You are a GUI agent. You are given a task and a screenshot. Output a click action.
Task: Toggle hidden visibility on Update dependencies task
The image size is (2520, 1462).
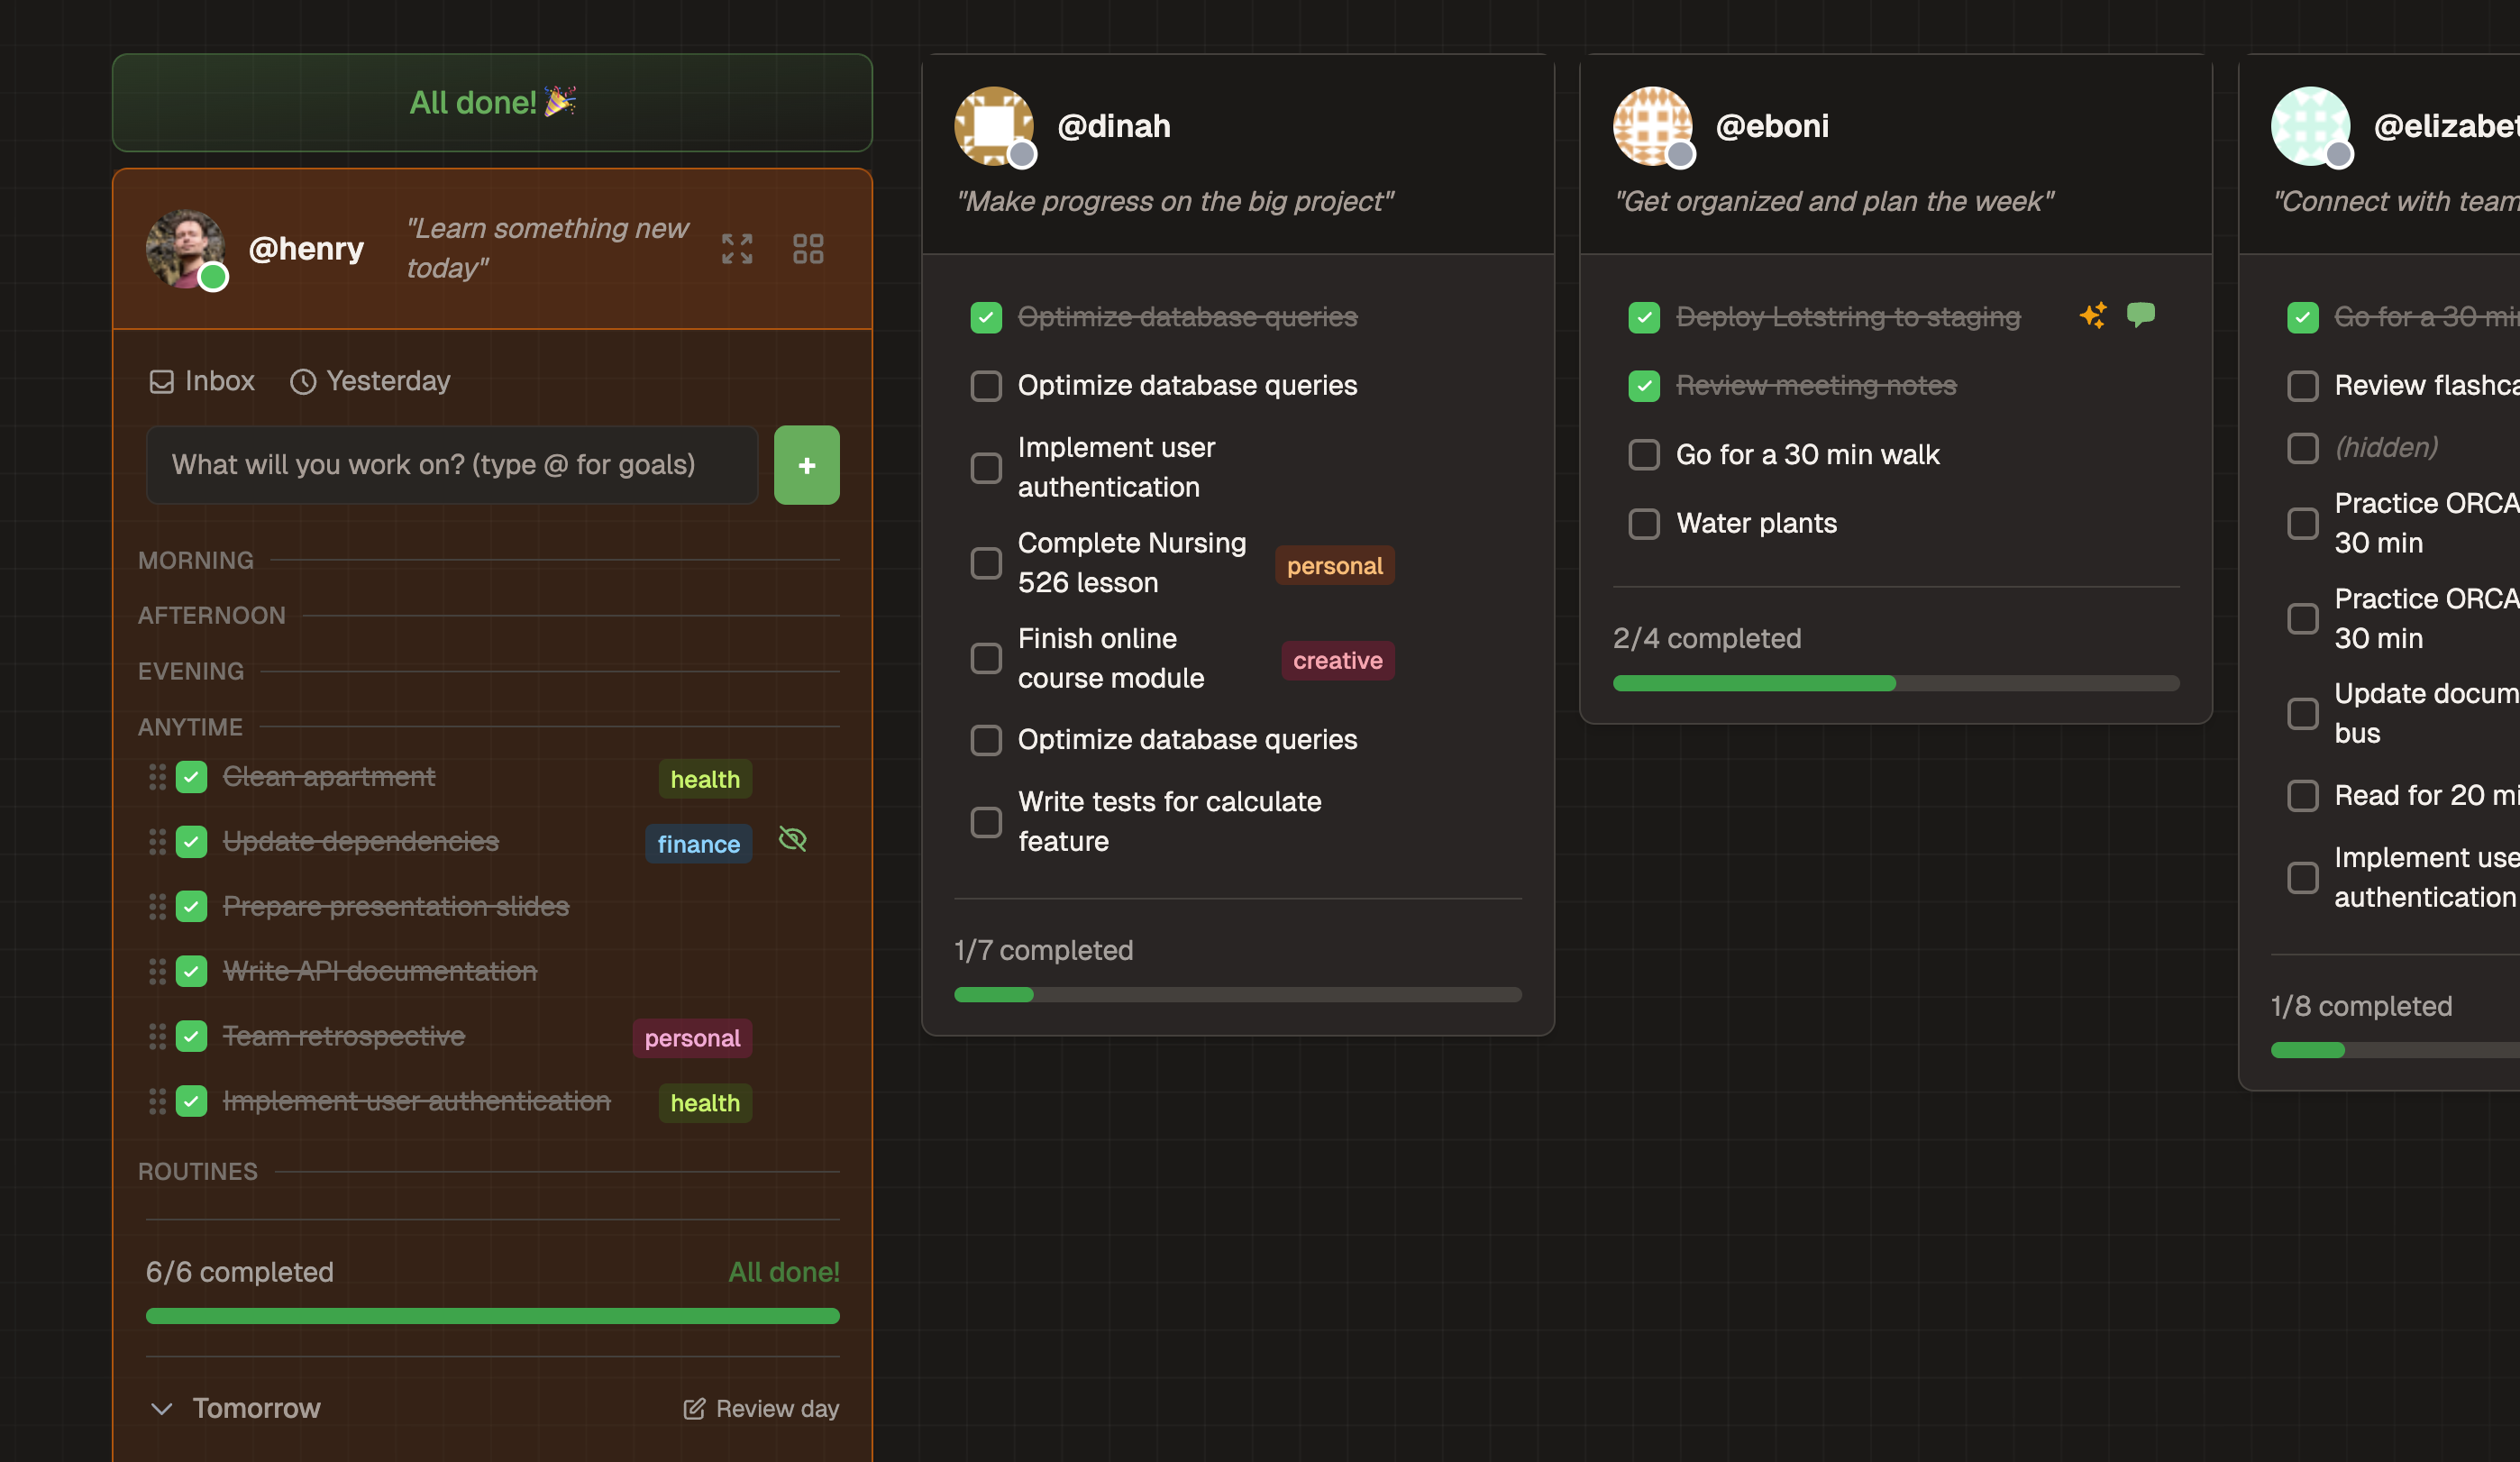792,841
